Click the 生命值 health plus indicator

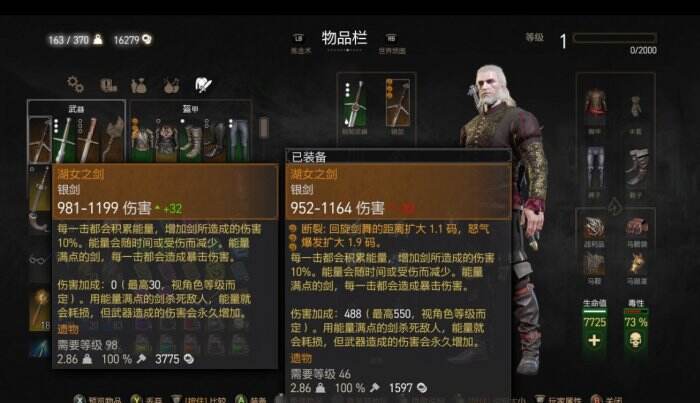coord(594,341)
